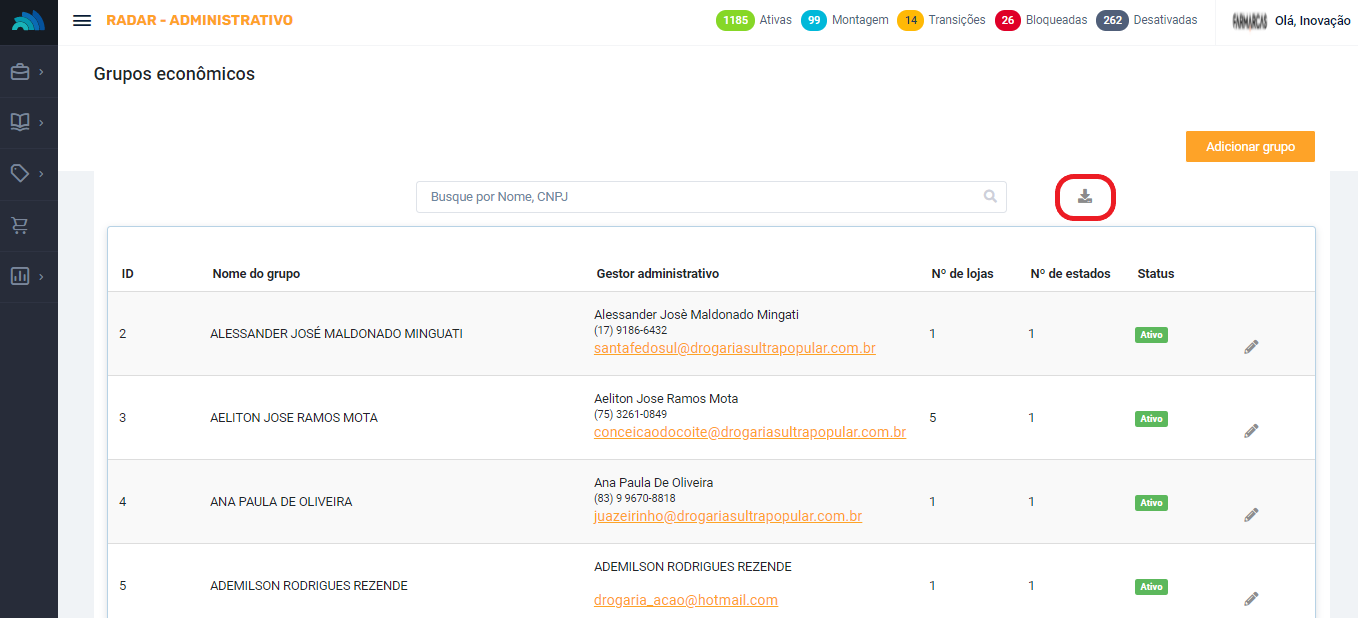This screenshot has height=618, width=1358.
Task: Click the bar chart reports icon
Action: [x=20, y=276]
